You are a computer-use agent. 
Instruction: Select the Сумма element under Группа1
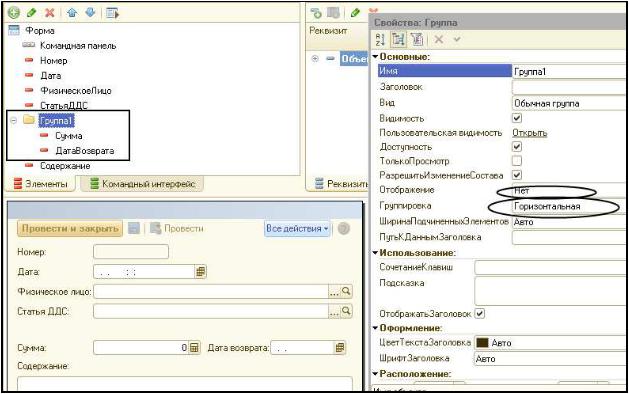69,136
